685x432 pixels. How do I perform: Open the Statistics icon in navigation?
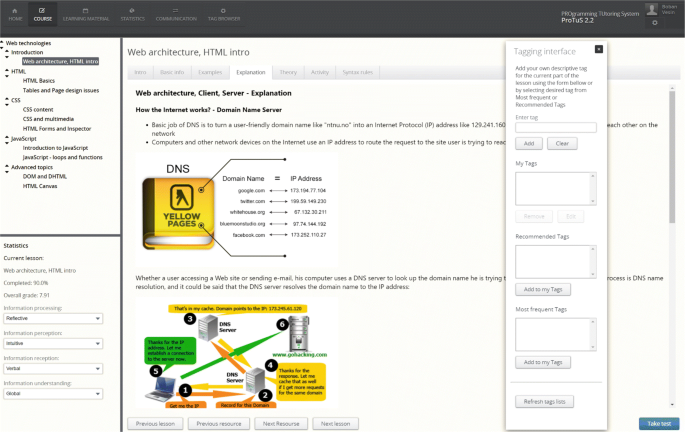132,13
